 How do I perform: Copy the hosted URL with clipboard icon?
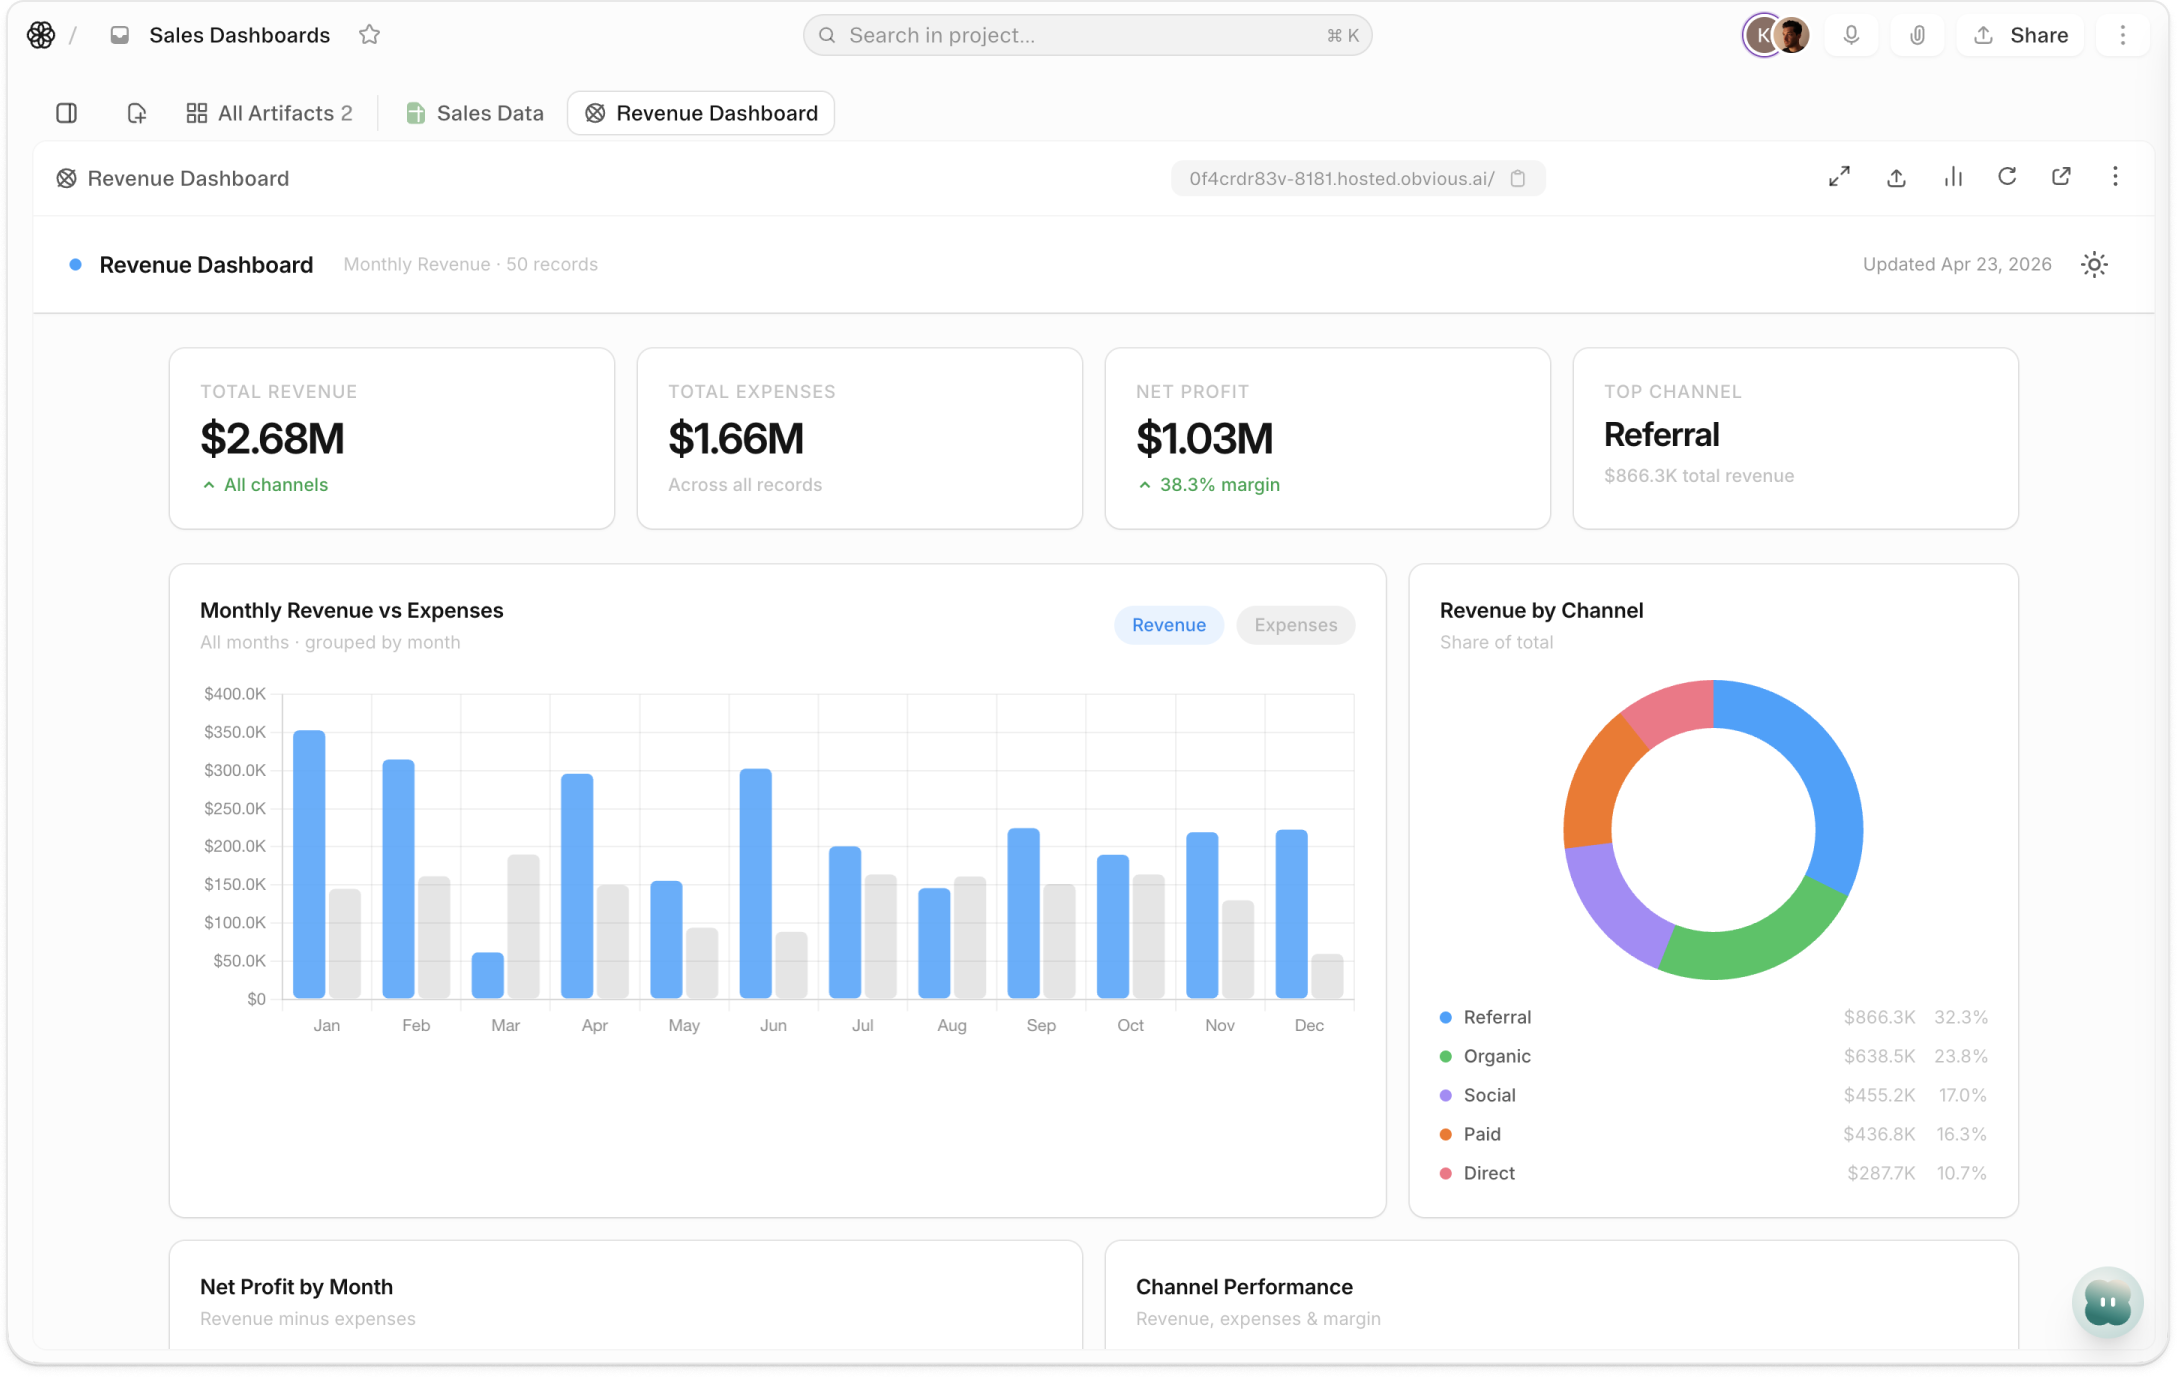[x=1518, y=178]
